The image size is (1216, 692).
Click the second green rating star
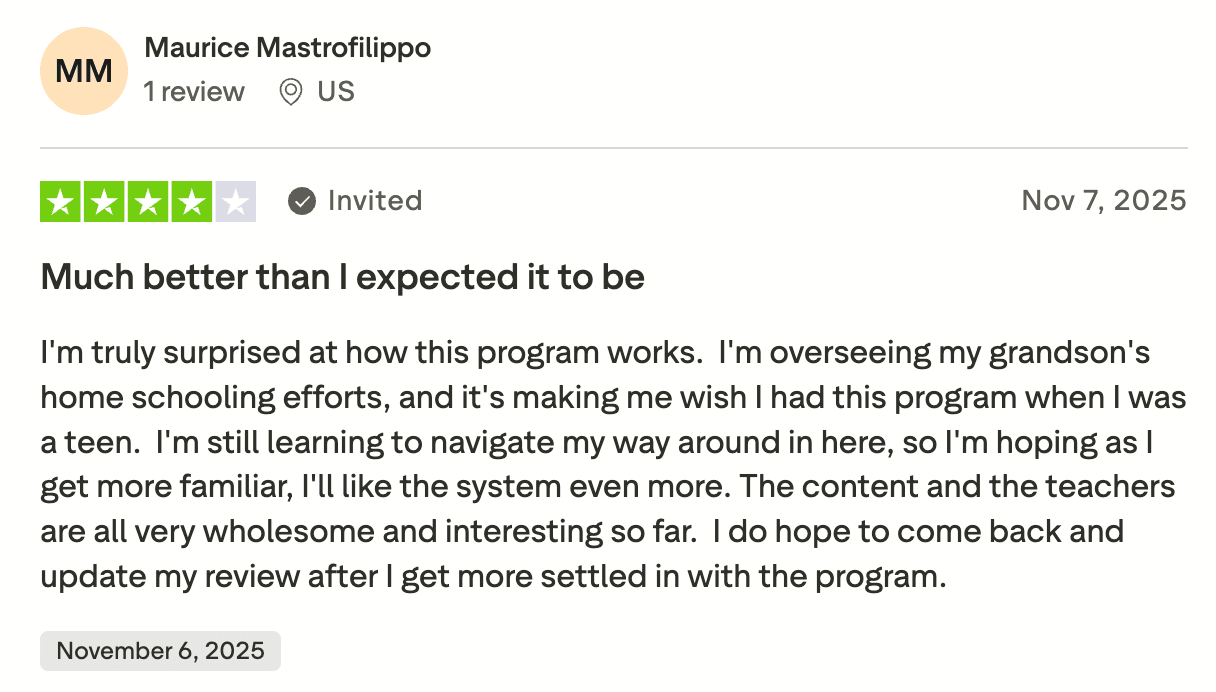tap(104, 201)
